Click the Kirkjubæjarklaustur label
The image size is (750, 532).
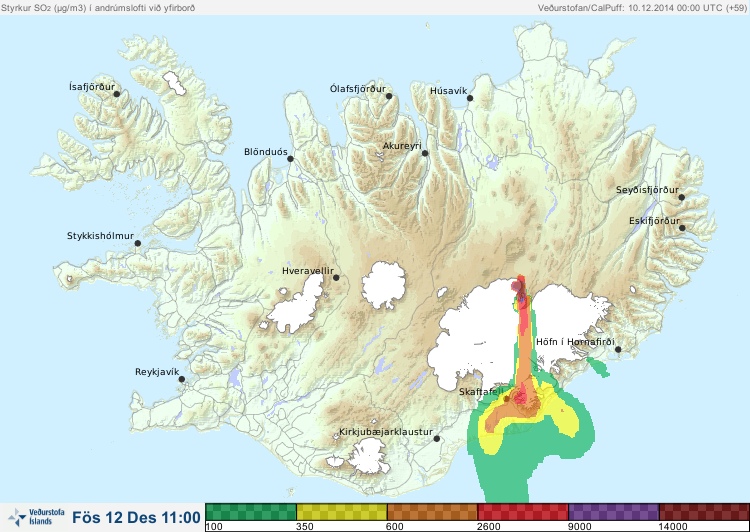point(386,432)
